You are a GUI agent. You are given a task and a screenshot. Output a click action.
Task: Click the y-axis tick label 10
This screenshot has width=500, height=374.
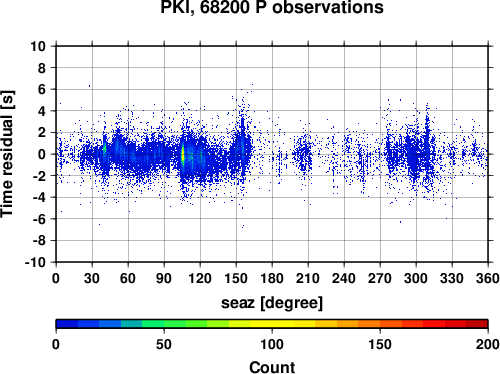pos(38,46)
